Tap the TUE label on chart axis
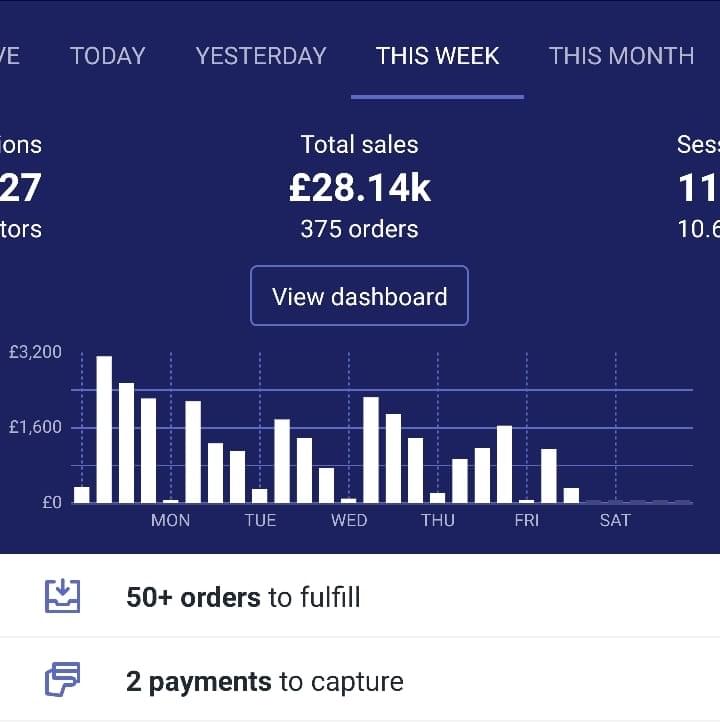Image resolution: width=720 pixels, height=722 pixels. point(260,520)
